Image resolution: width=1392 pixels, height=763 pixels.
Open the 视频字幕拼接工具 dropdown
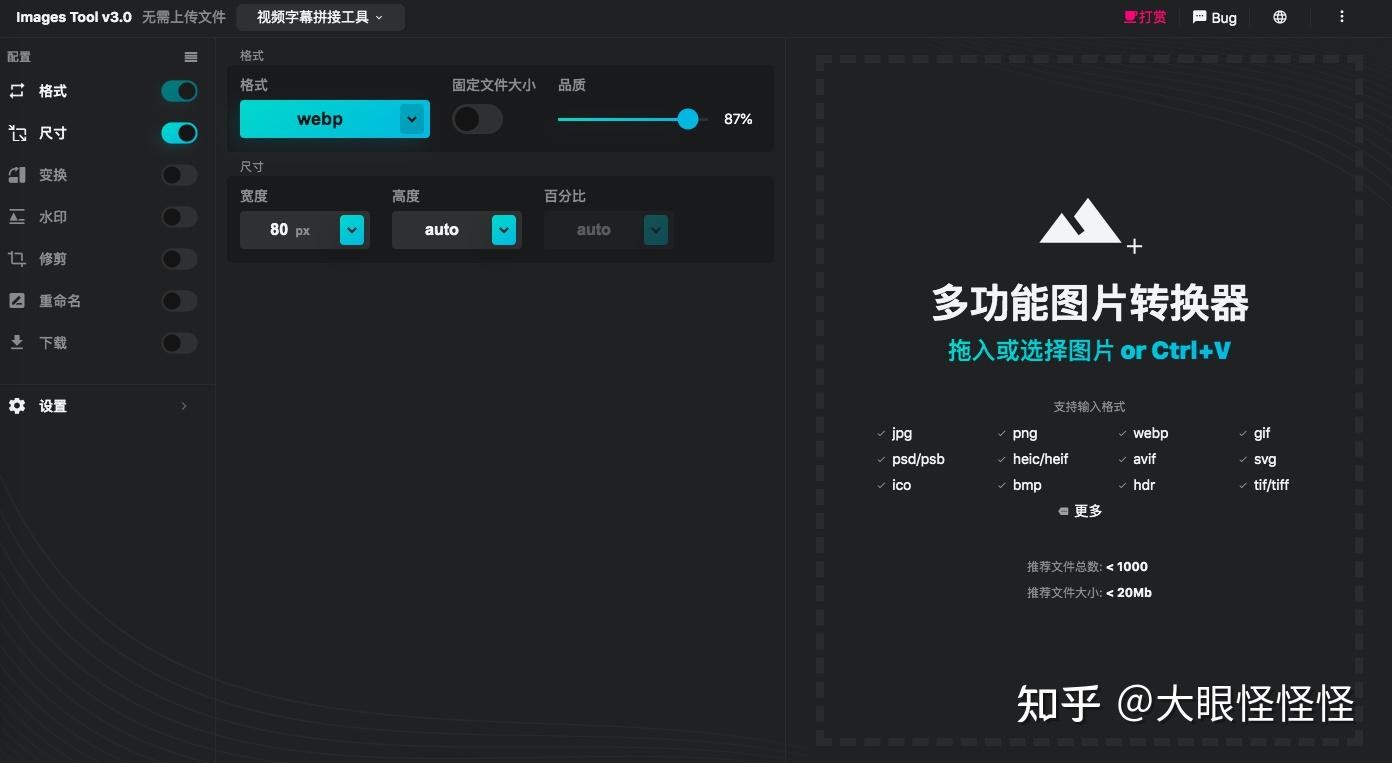click(320, 17)
